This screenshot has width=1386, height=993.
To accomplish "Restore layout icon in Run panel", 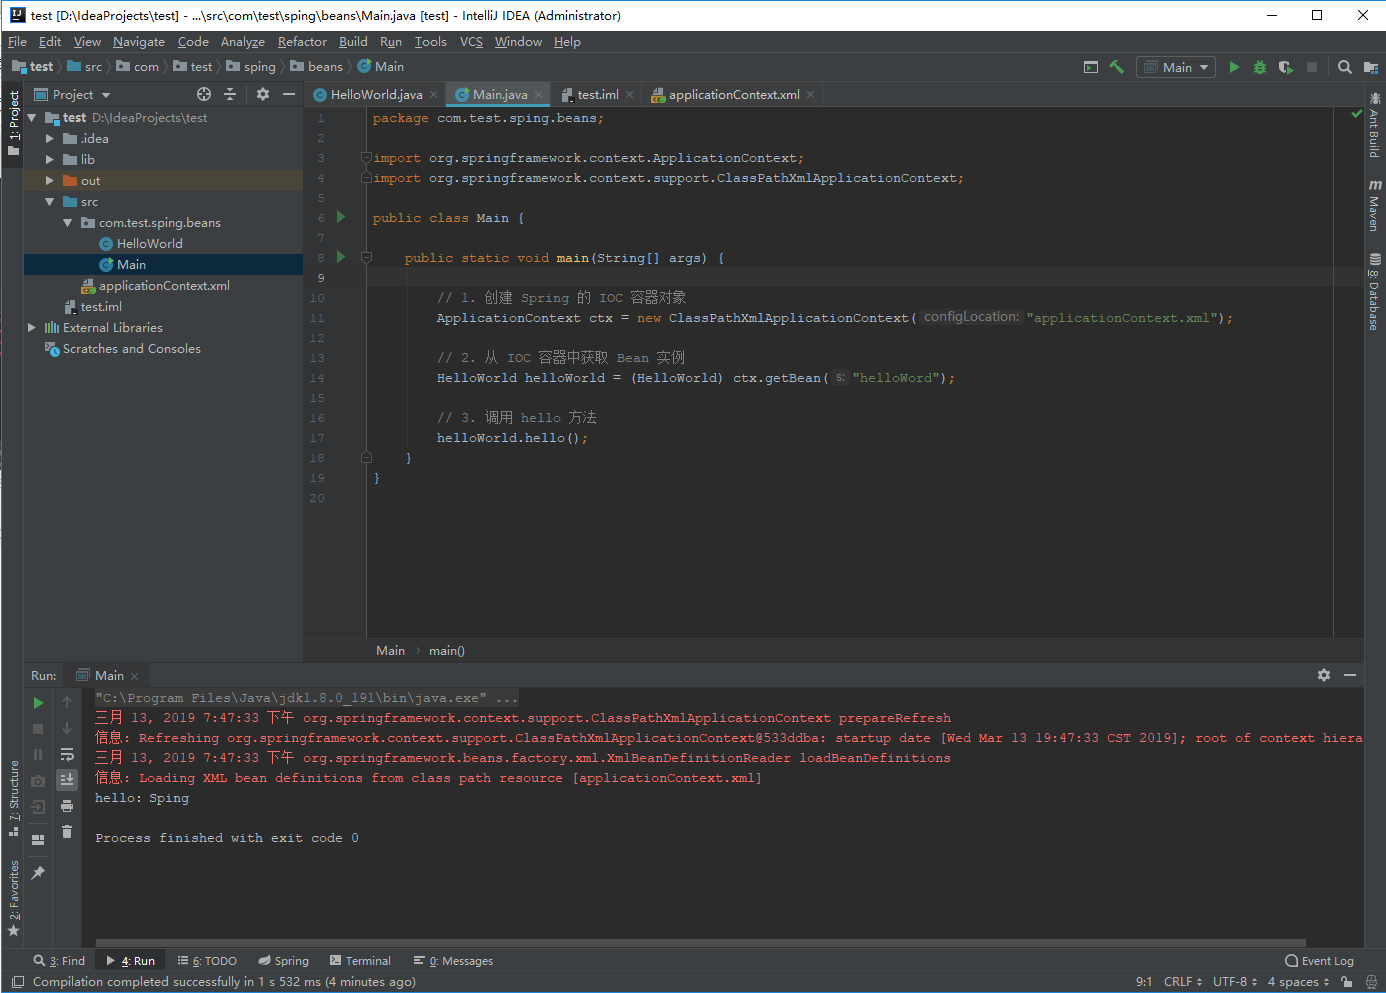I will click(x=38, y=840).
